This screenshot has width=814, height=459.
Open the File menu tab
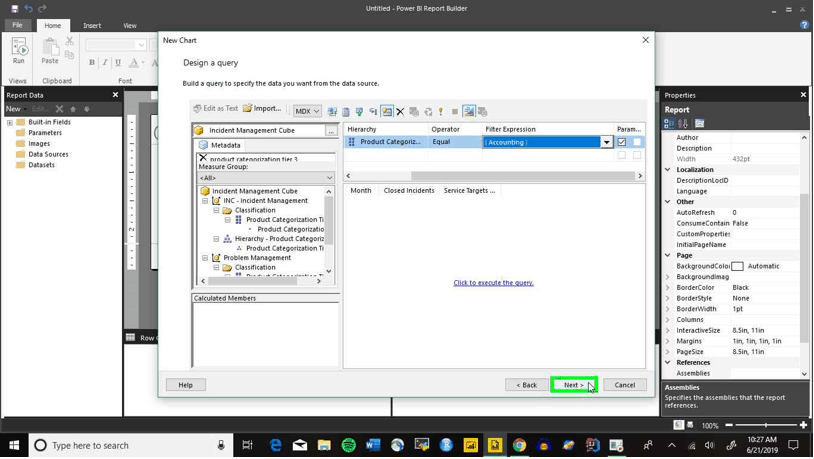pyautogui.click(x=17, y=25)
